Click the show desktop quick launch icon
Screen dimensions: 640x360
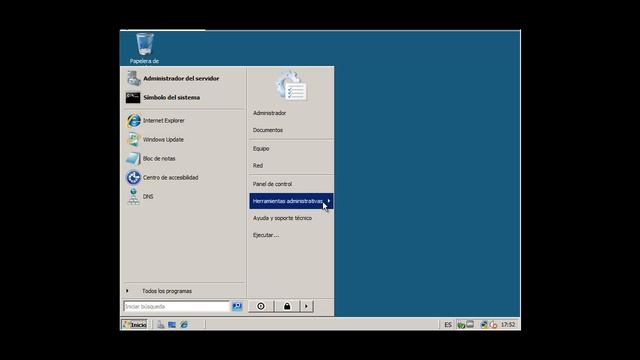coord(172,325)
